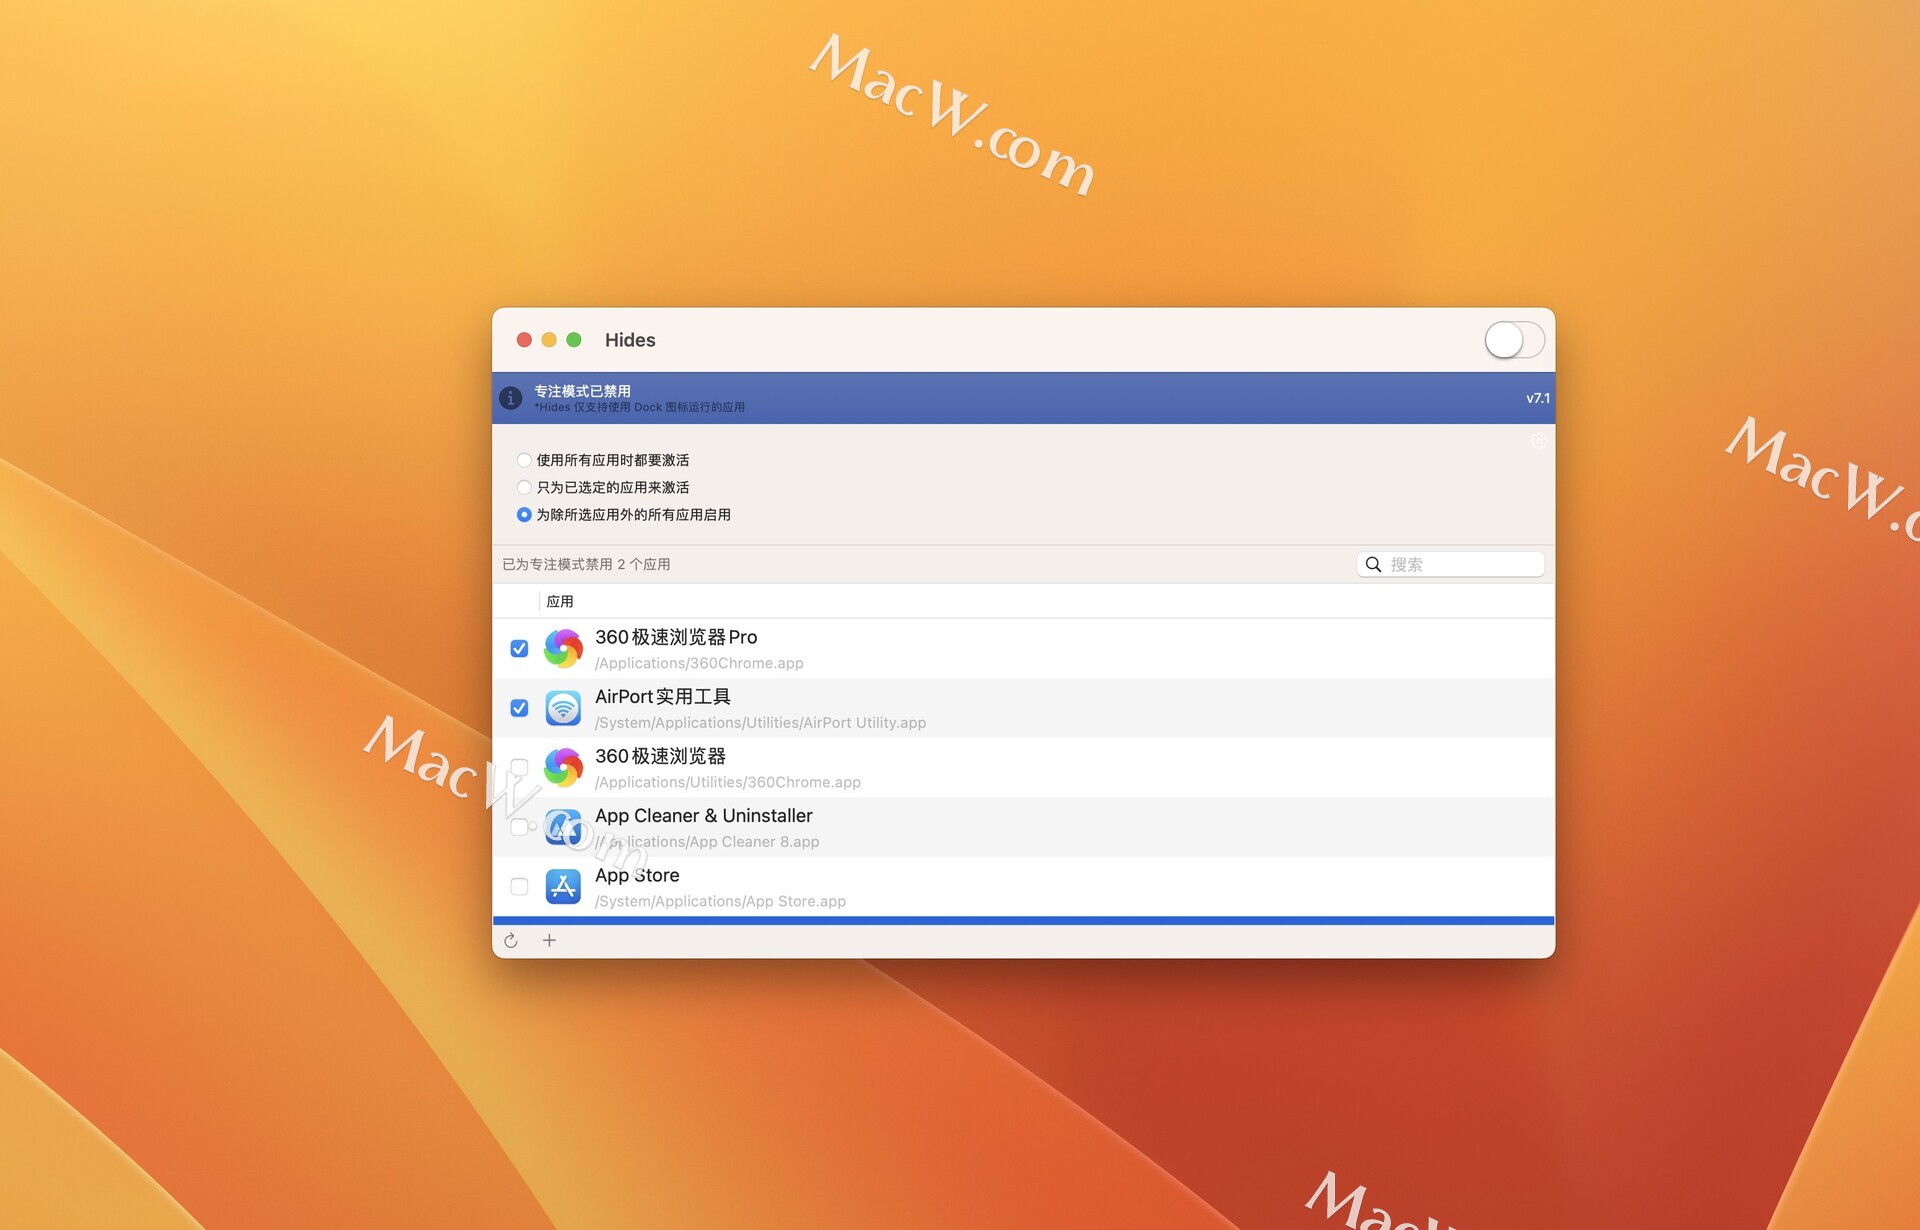Click the 360极速浏览器 icon in Utilities row
1920x1230 pixels.
563,767
